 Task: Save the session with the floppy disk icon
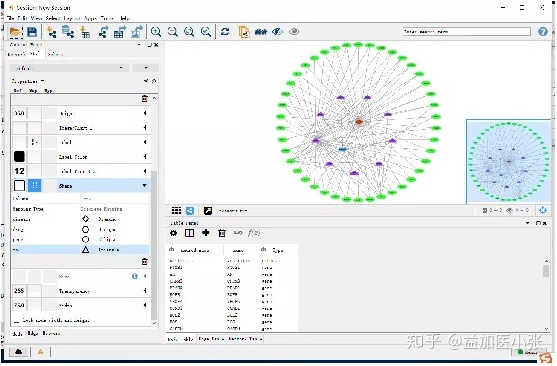pyautogui.click(x=32, y=32)
